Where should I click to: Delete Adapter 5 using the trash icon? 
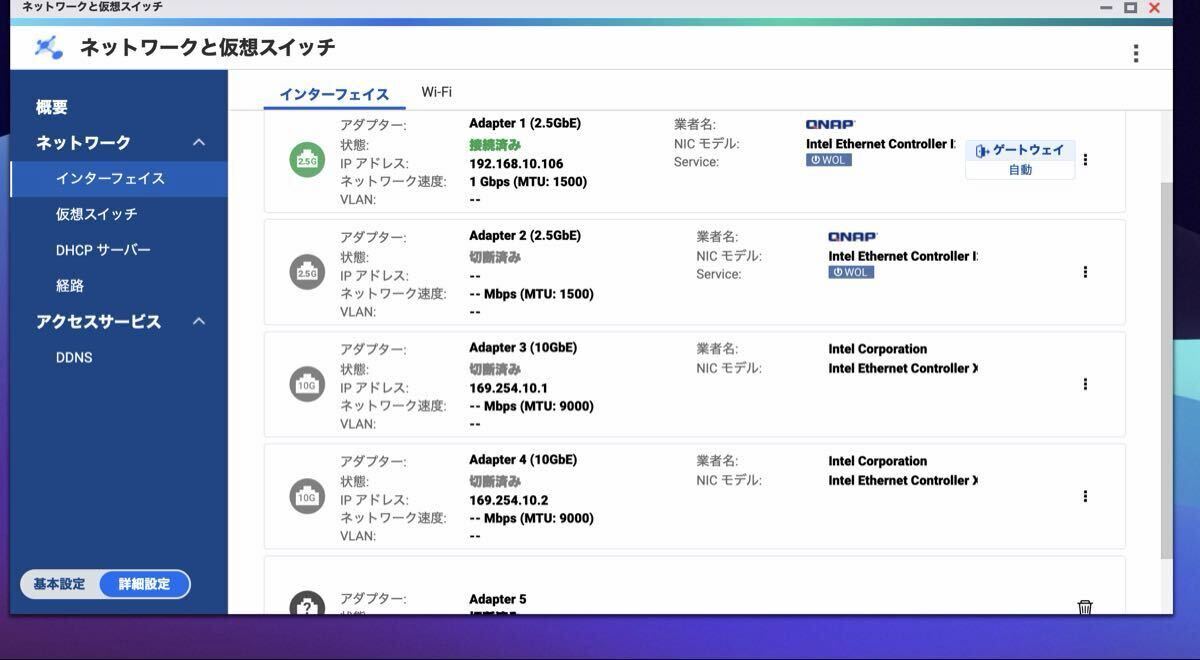tap(1085, 607)
